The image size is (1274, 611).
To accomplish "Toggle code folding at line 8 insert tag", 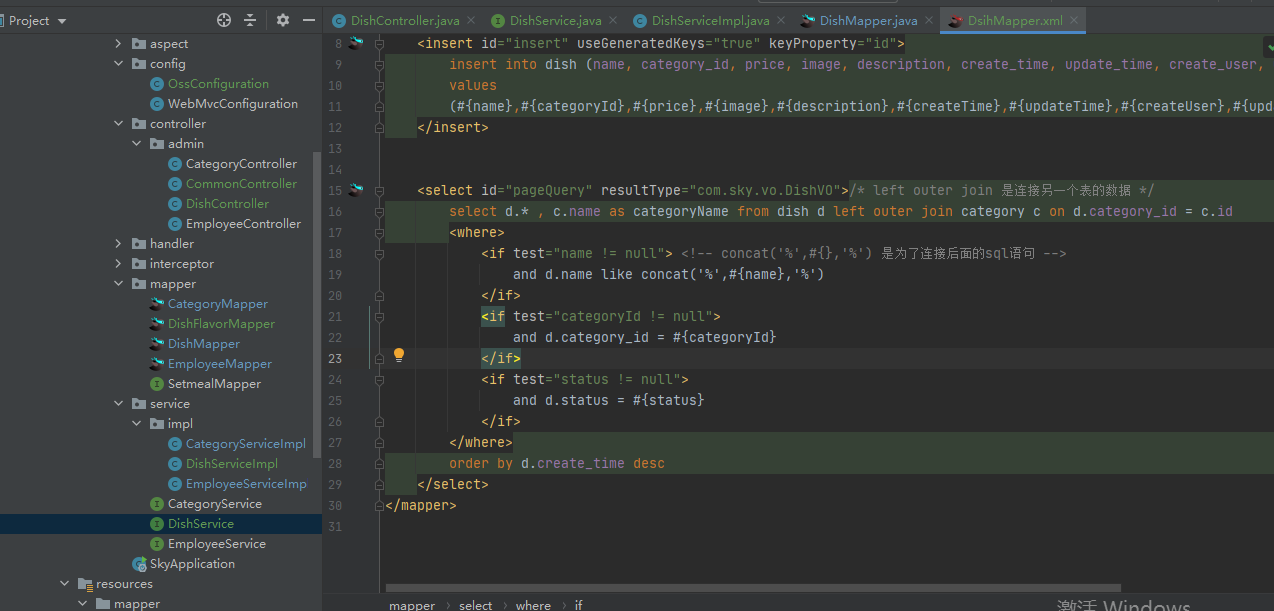I will pyautogui.click(x=379, y=43).
